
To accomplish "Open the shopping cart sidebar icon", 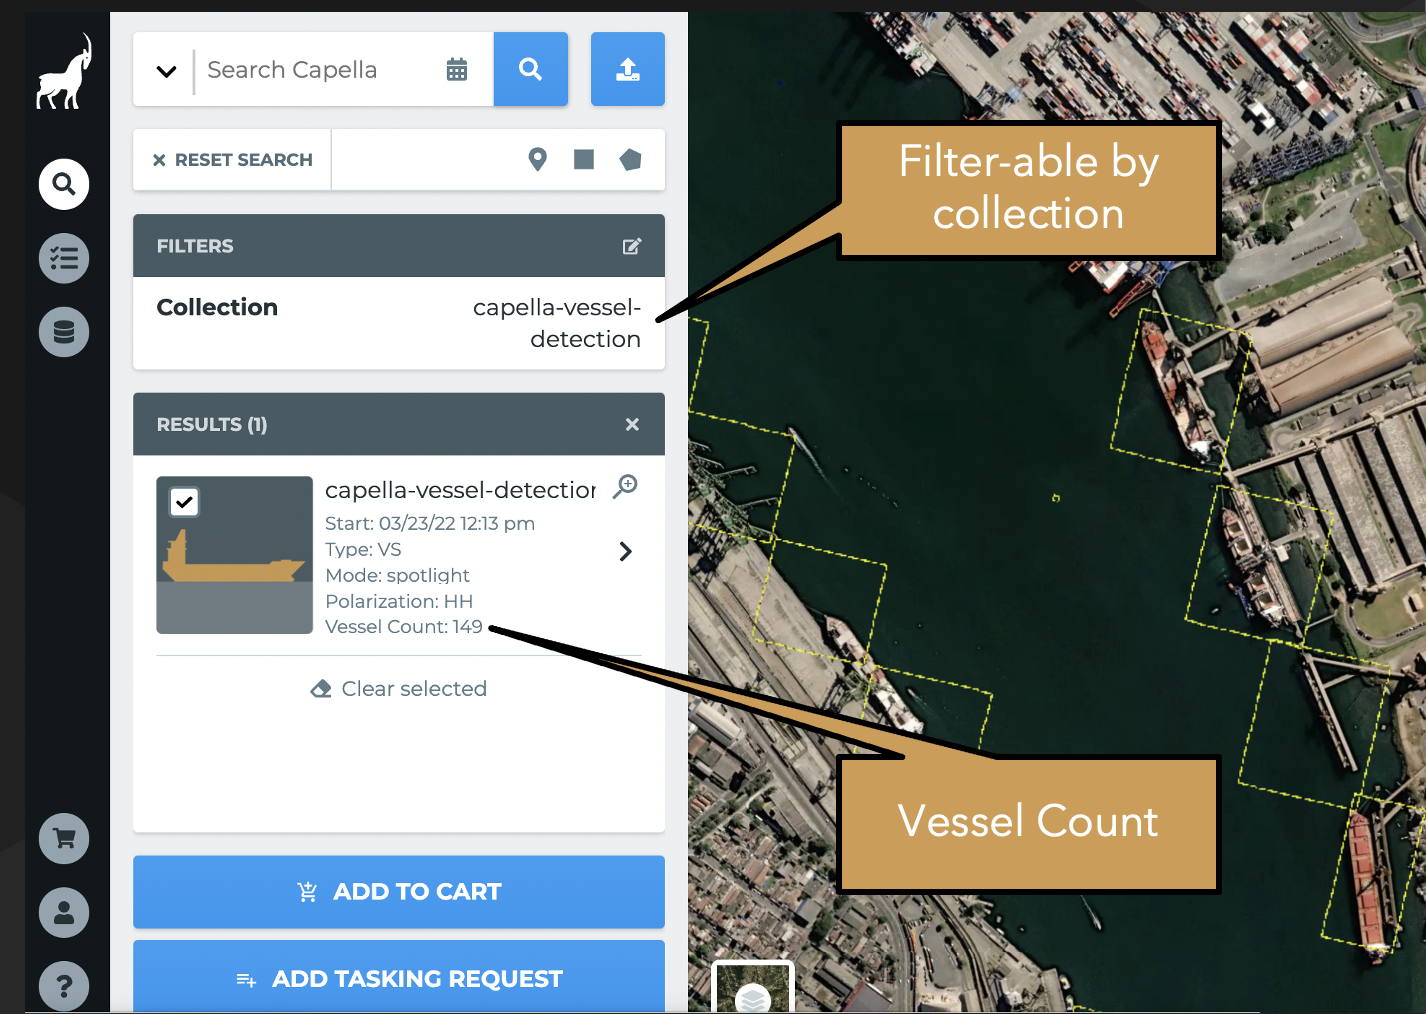I will click(64, 839).
